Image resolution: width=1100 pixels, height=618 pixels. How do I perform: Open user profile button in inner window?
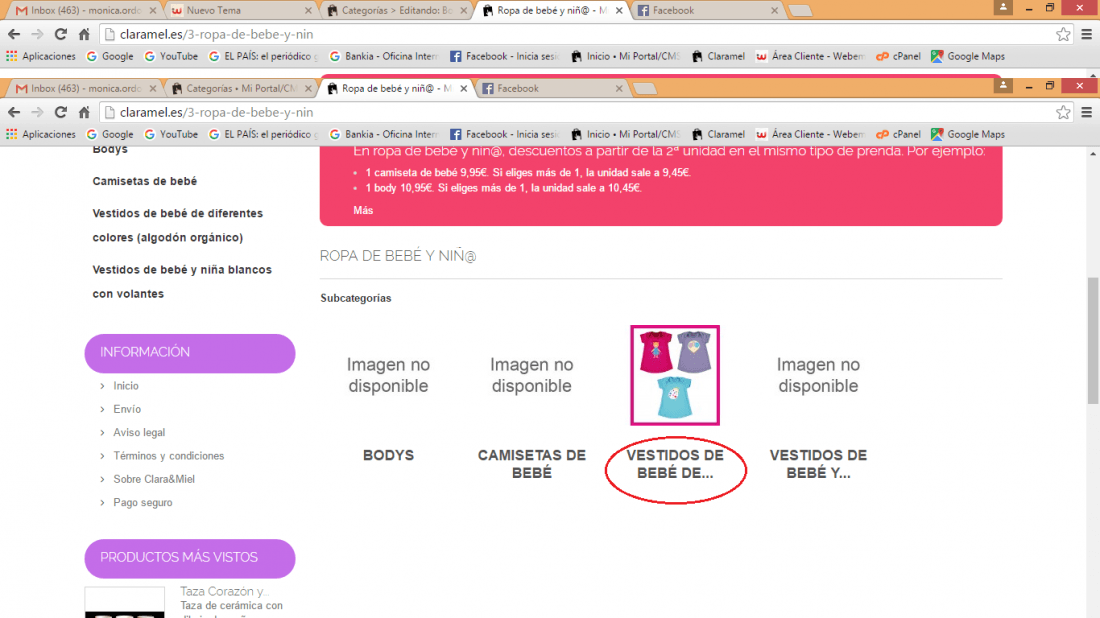click(x=1003, y=86)
